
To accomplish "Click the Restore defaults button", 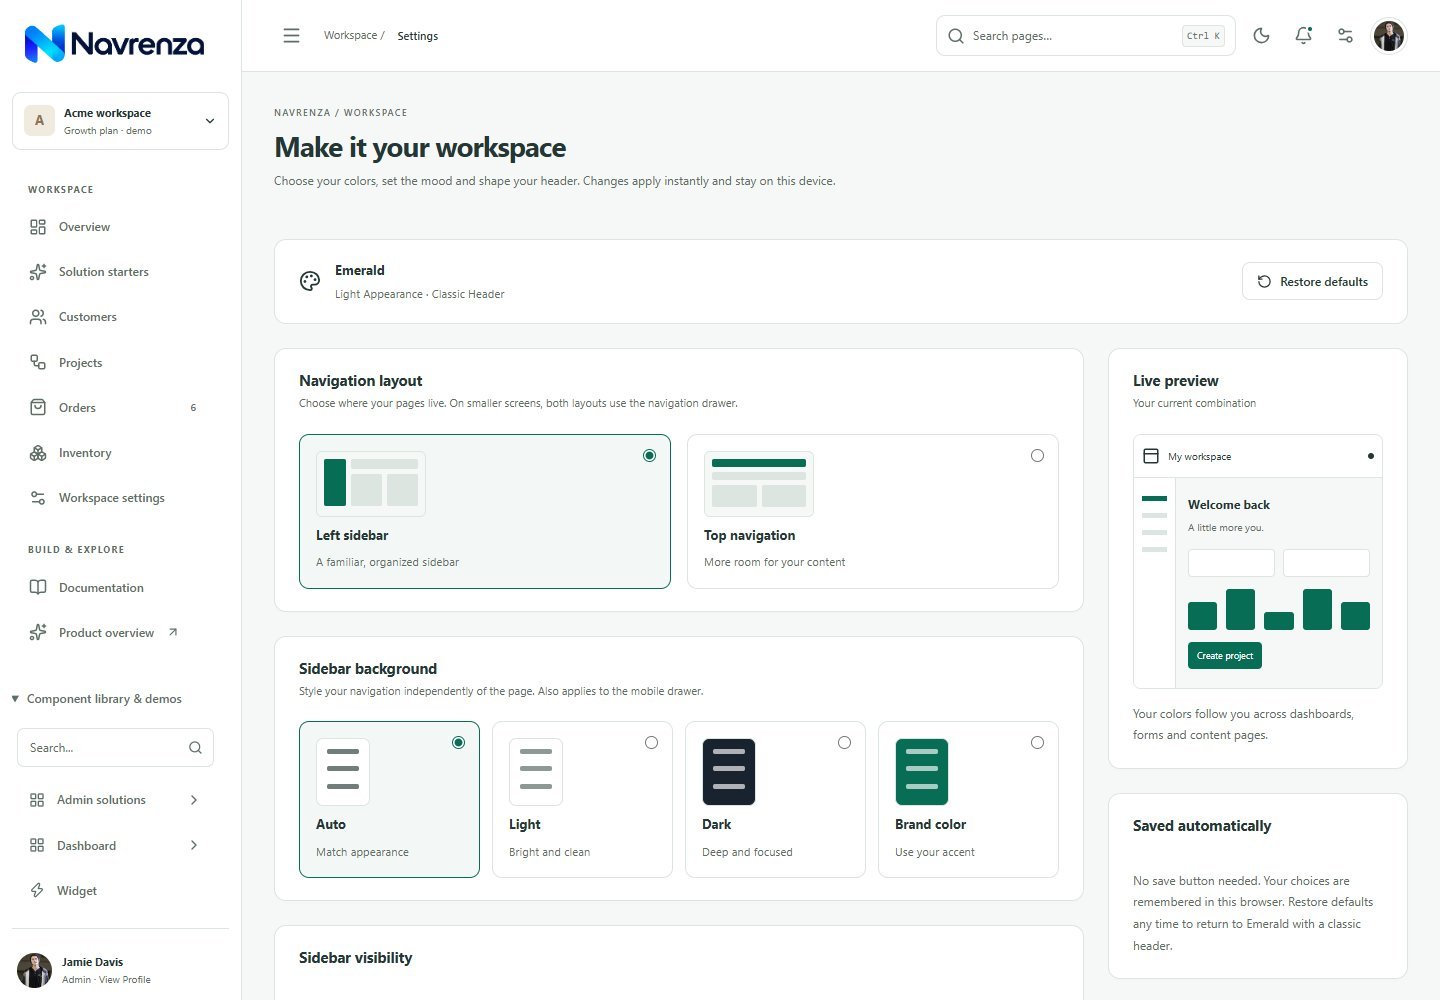I will pos(1312,281).
